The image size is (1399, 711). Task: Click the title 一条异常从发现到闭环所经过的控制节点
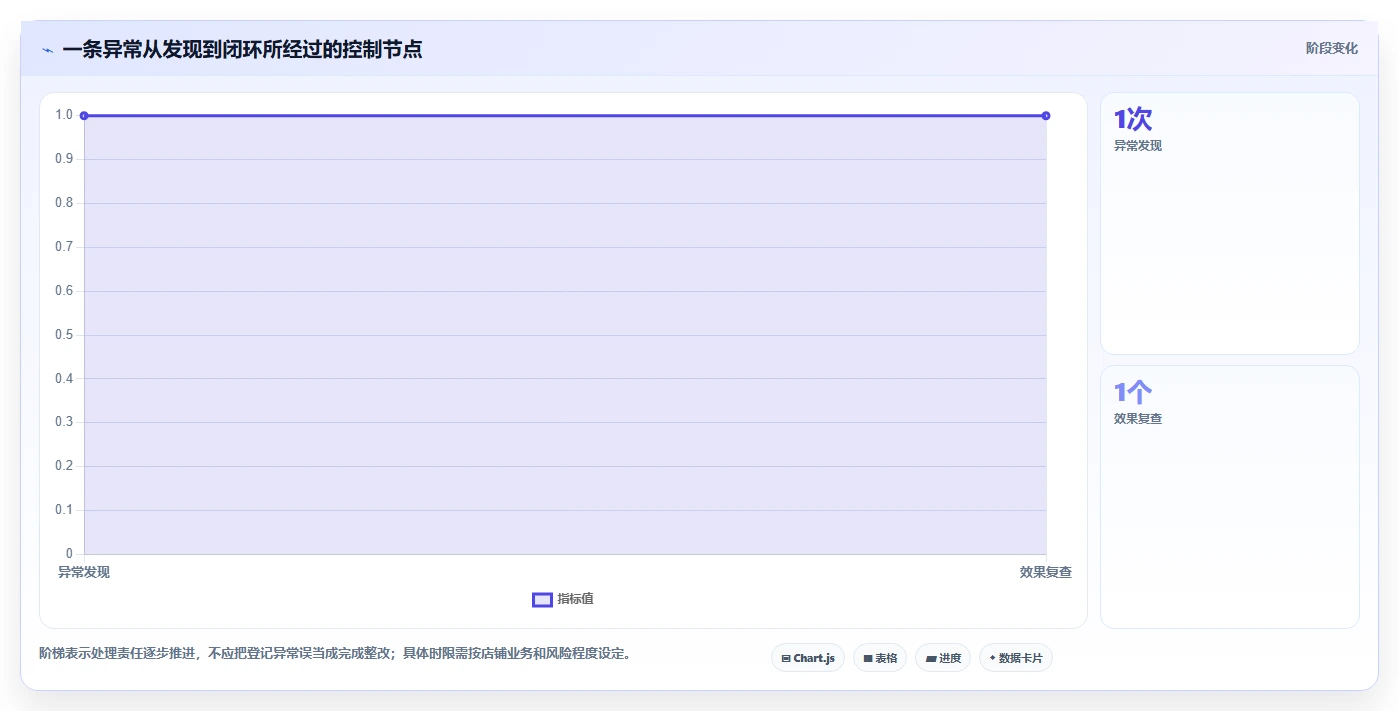click(242, 49)
